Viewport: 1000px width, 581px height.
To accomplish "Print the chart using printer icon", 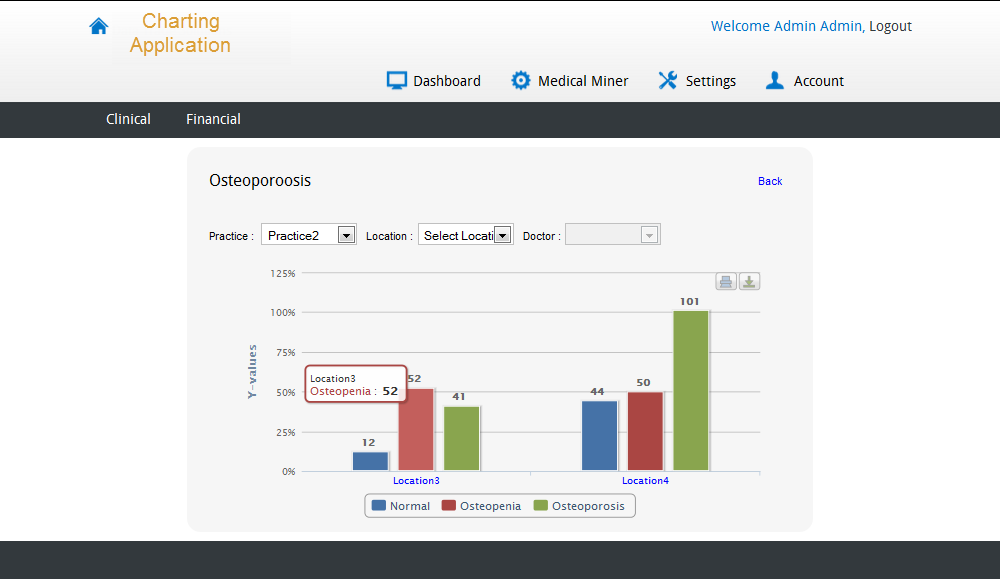I will coord(726,281).
